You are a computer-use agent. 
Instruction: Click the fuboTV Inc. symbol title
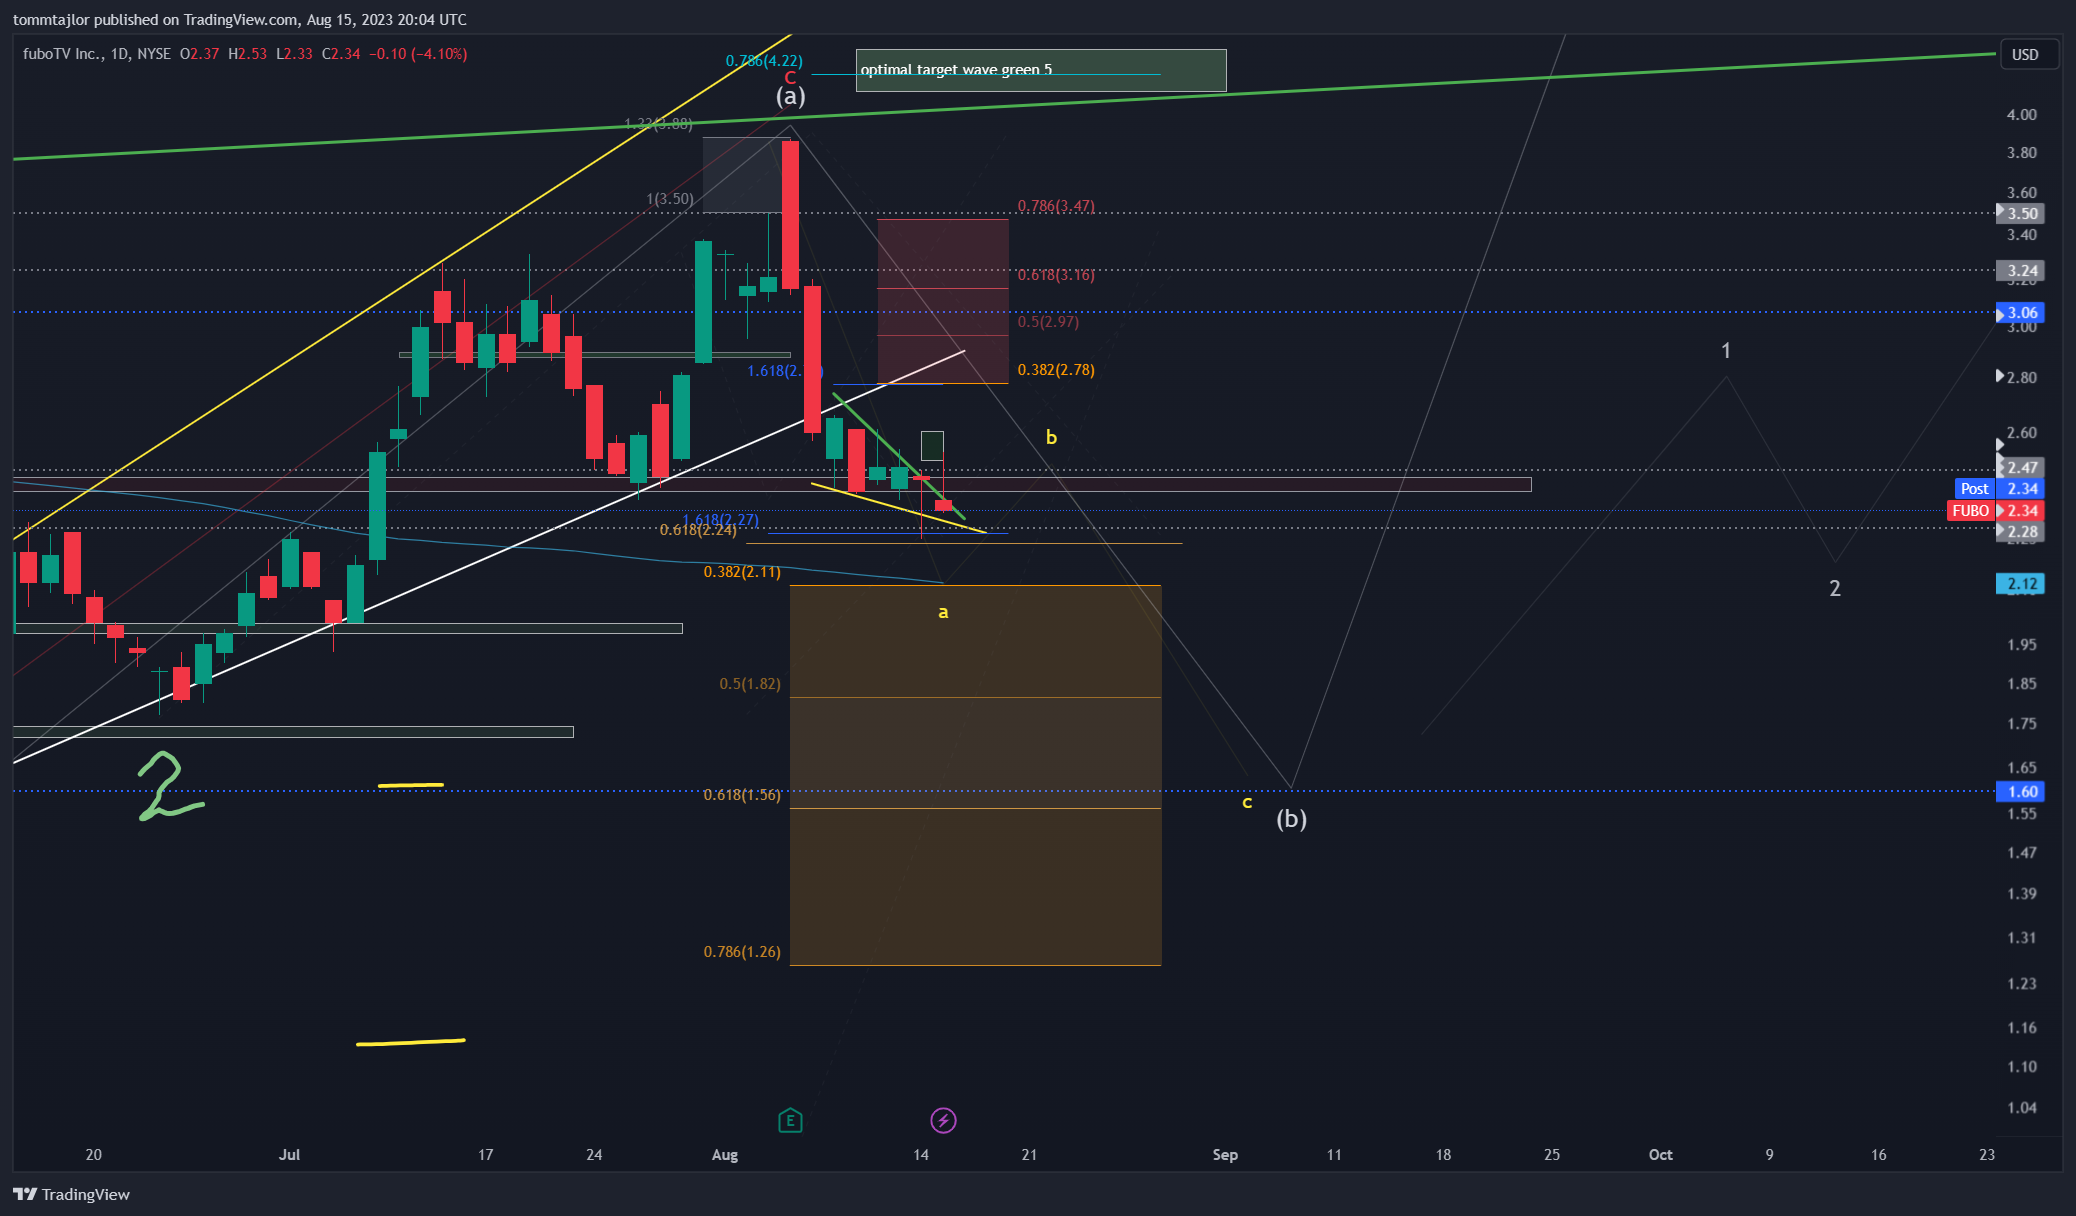pos(62,54)
